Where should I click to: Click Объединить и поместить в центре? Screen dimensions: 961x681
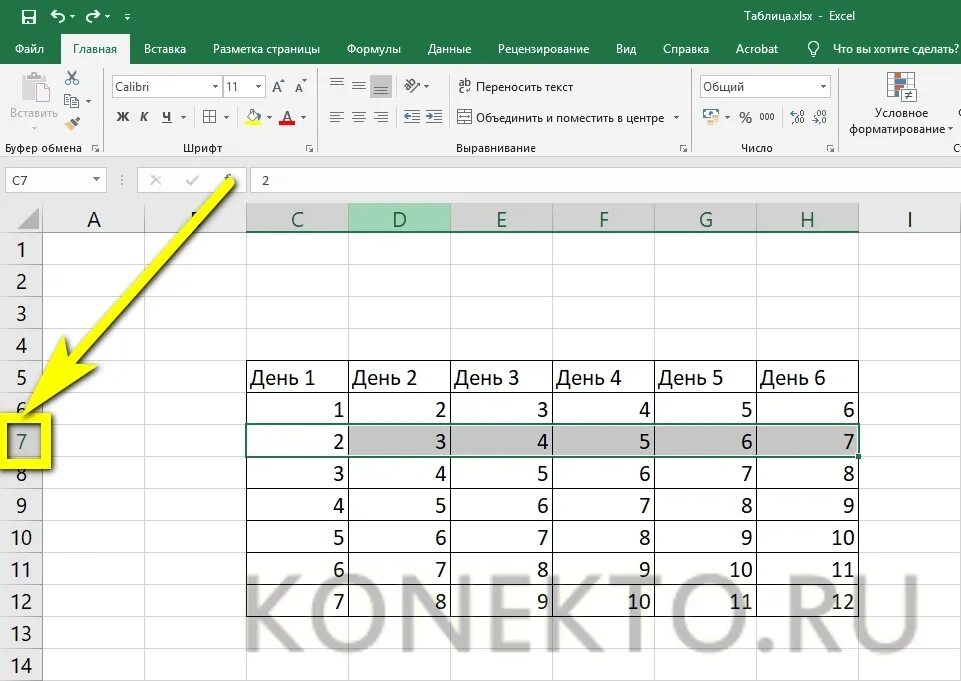pos(561,117)
